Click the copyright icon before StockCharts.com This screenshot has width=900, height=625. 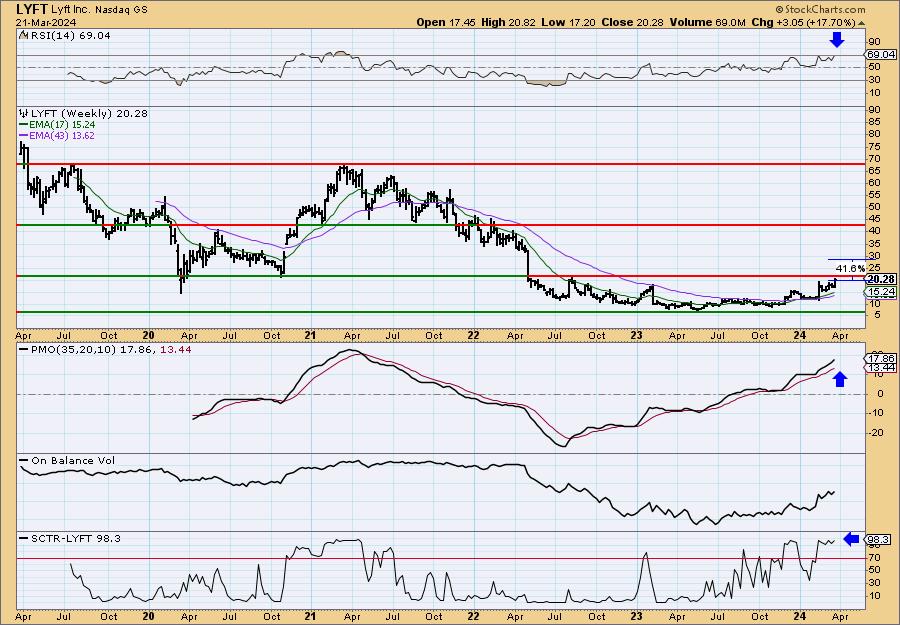tap(778, 10)
